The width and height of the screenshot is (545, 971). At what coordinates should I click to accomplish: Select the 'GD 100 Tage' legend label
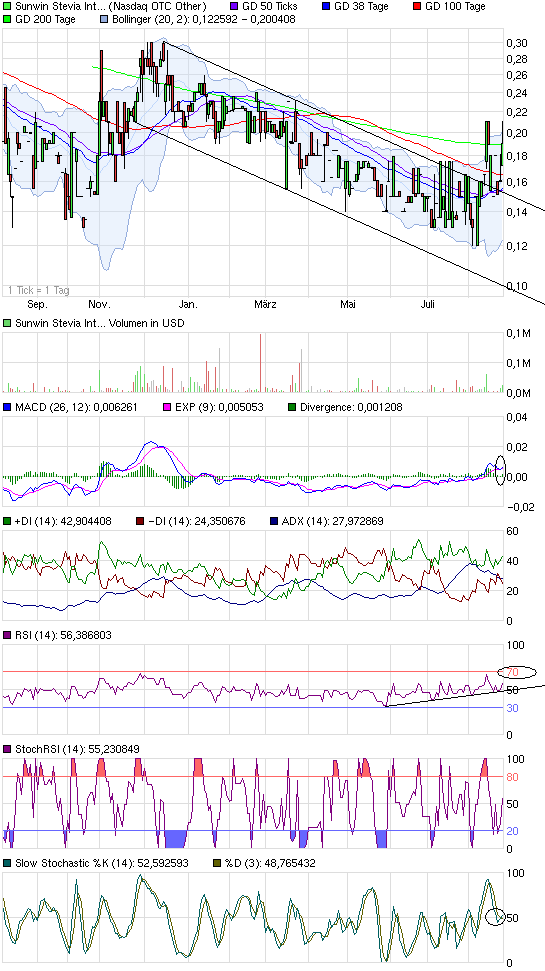456,7
